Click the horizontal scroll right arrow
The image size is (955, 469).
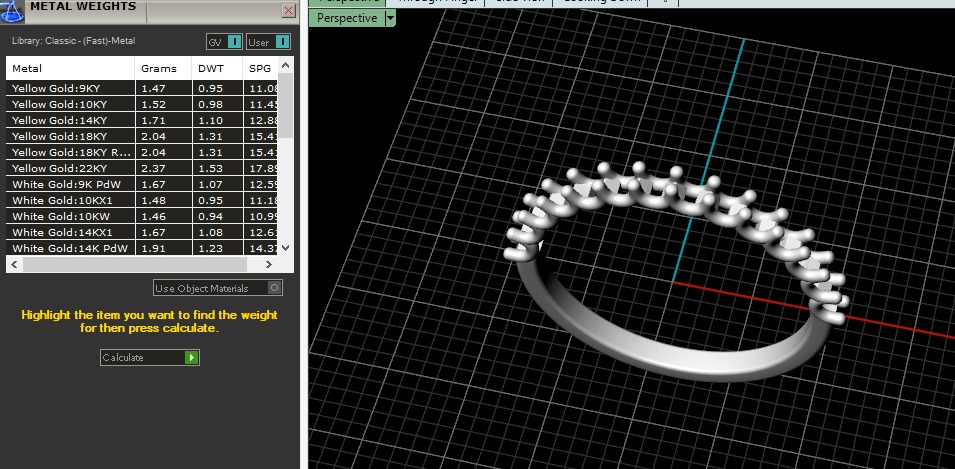[269, 264]
